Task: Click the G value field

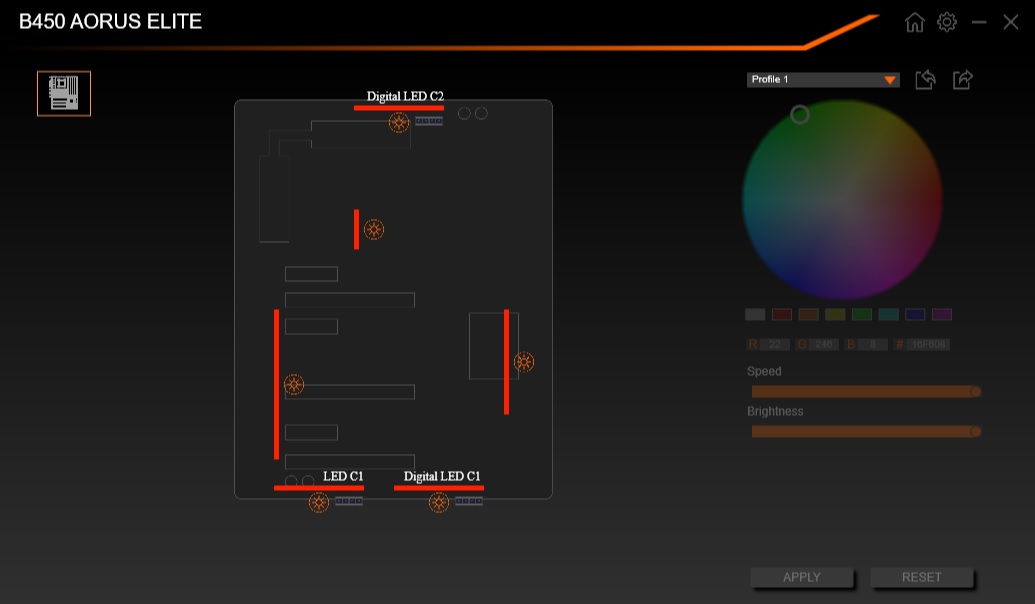Action: [x=824, y=344]
